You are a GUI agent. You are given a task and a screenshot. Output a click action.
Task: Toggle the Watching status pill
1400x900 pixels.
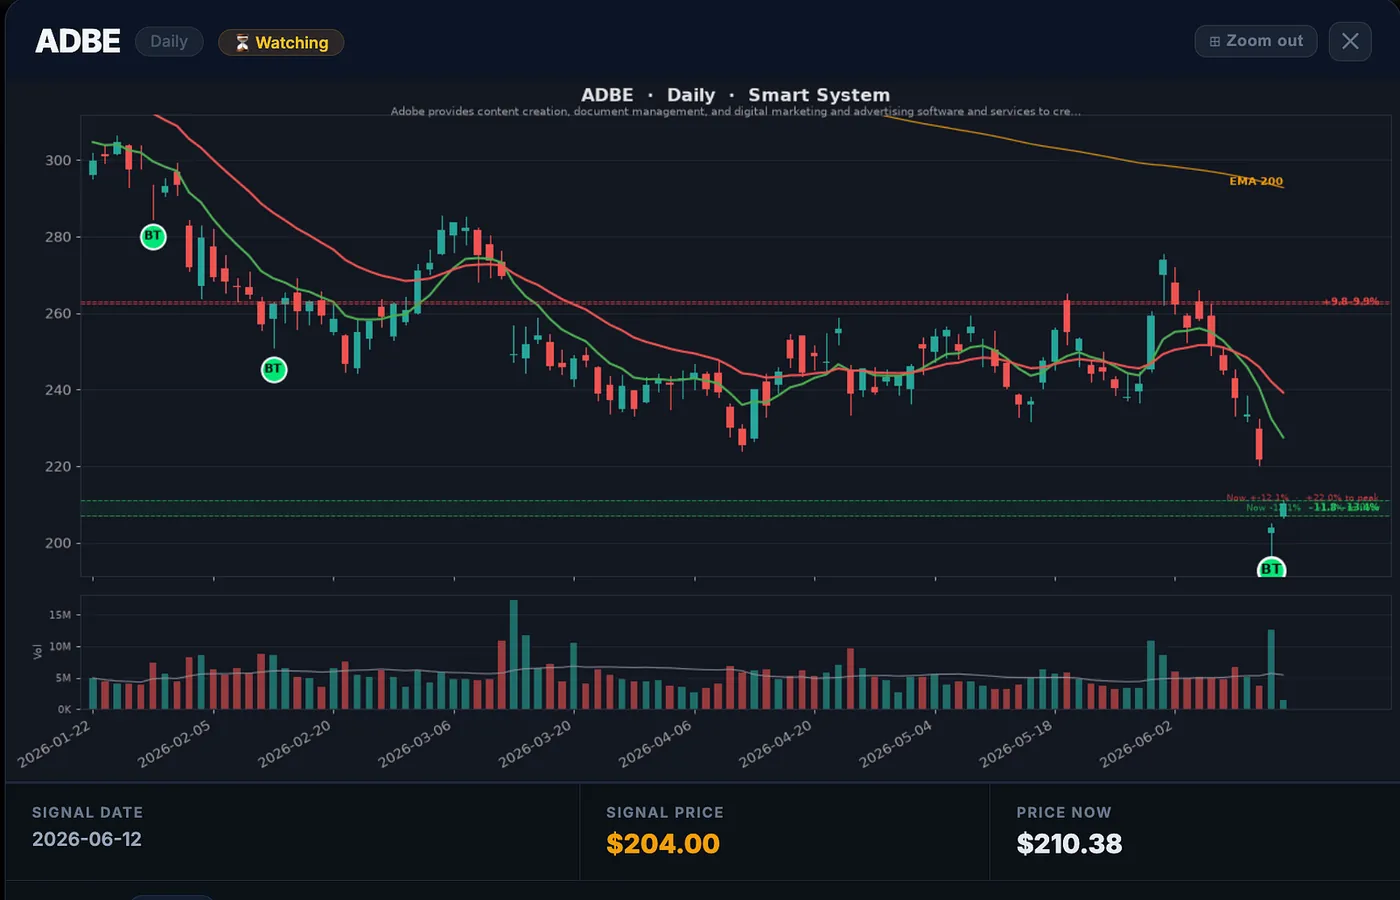(281, 42)
